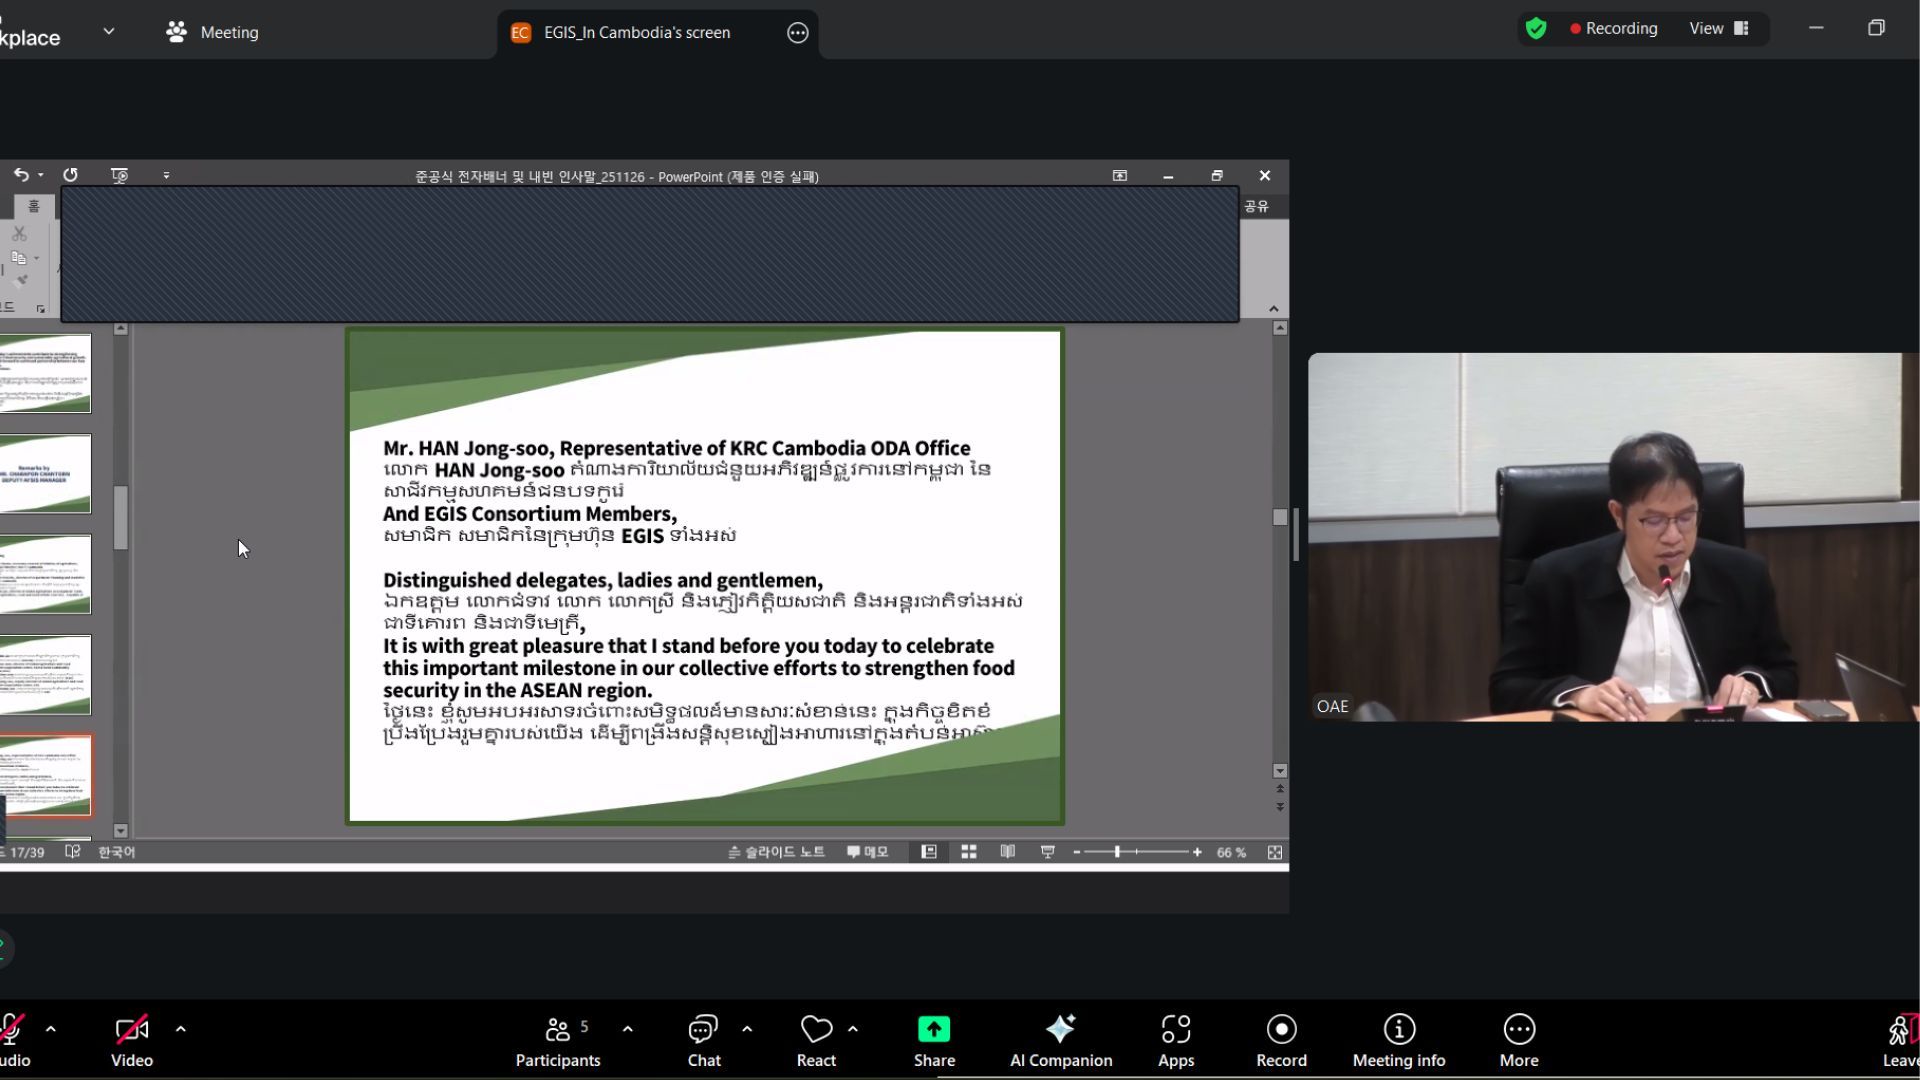Click the encryption shield icon

click(1536, 28)
